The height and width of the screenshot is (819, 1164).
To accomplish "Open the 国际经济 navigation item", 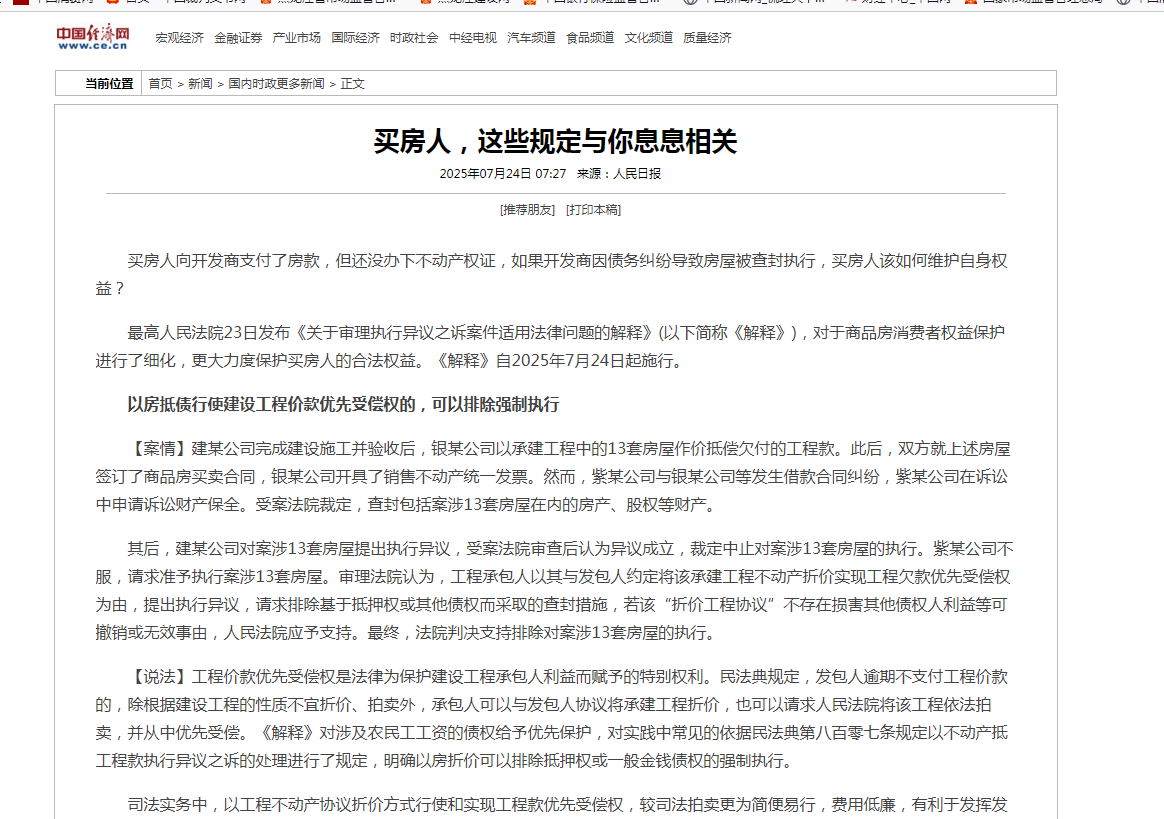I will point(355,38).
